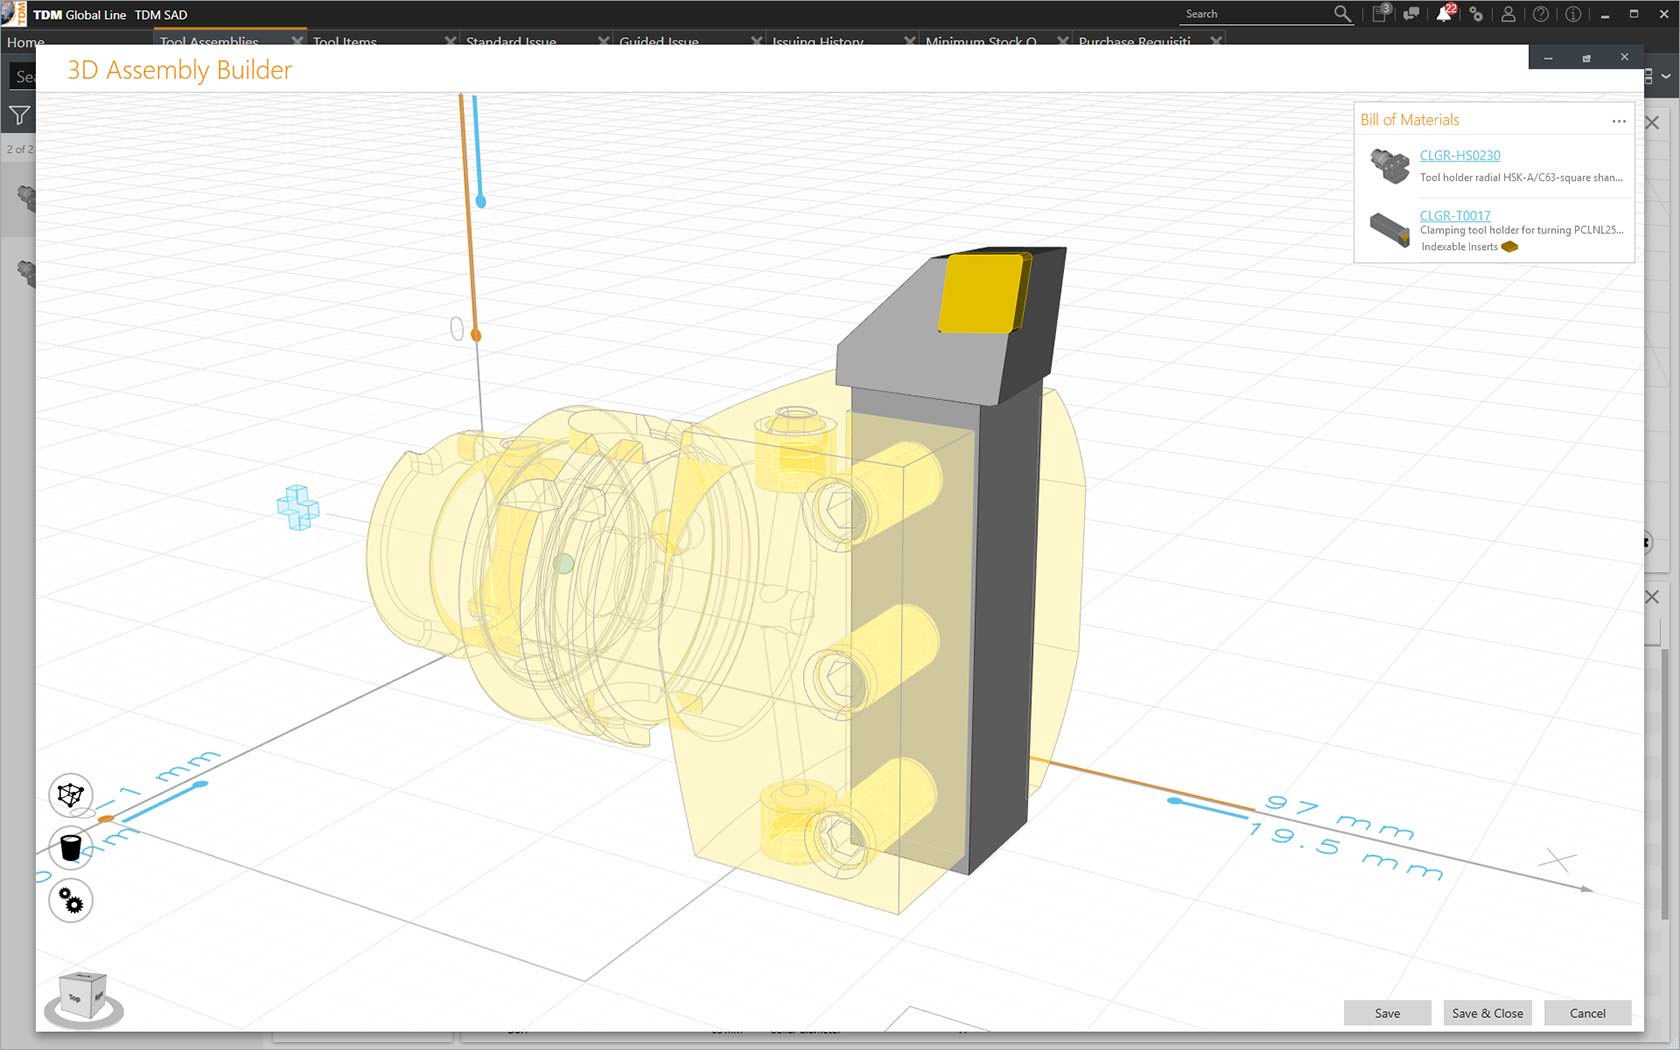
Task: Switch to the Home tab
Action: 26,41
